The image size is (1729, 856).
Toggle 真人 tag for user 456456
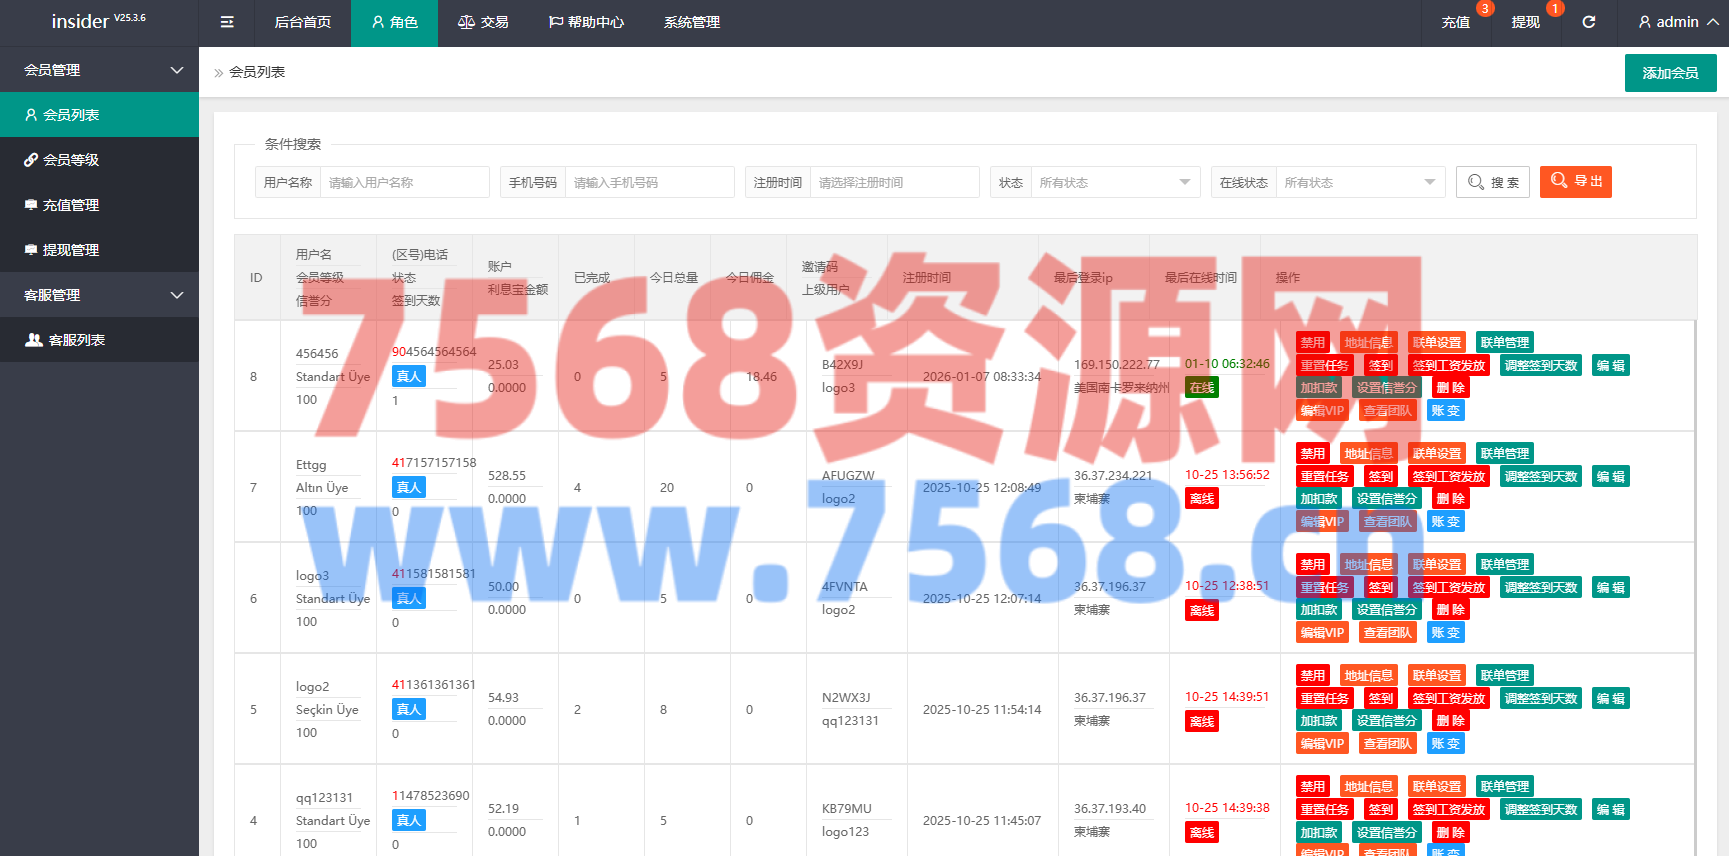[x=408, y=376]
